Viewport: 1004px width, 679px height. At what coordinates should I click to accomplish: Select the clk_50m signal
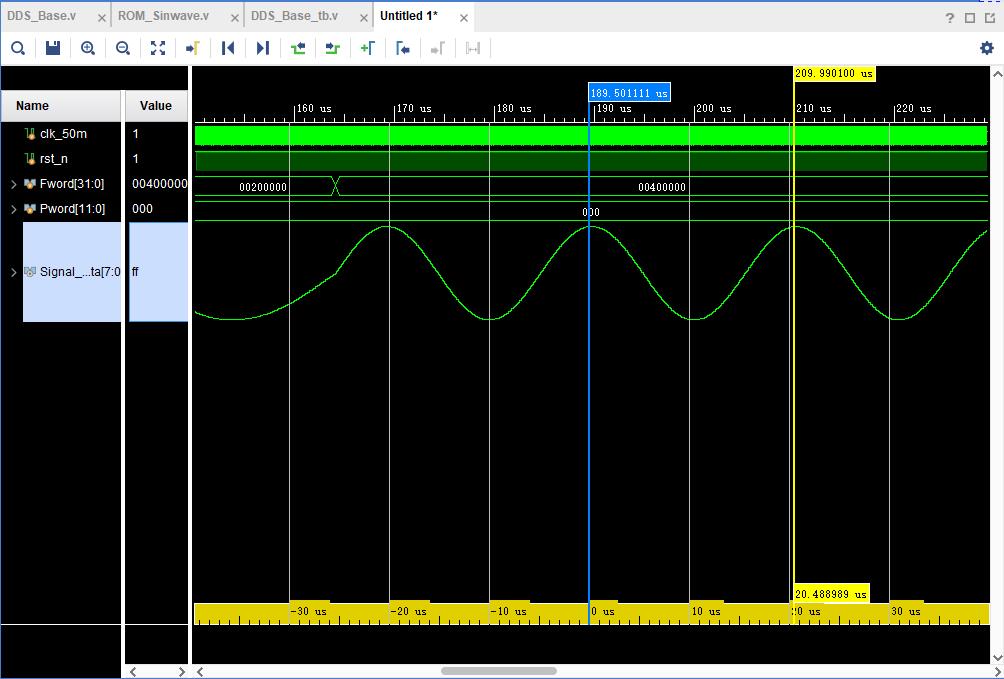pyautogui.click(x=62, y=134)
